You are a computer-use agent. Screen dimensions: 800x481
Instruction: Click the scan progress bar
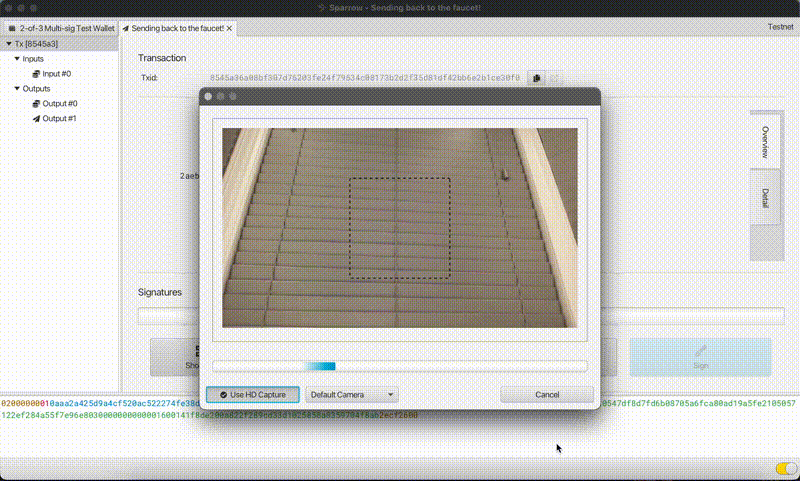(399, 366)
